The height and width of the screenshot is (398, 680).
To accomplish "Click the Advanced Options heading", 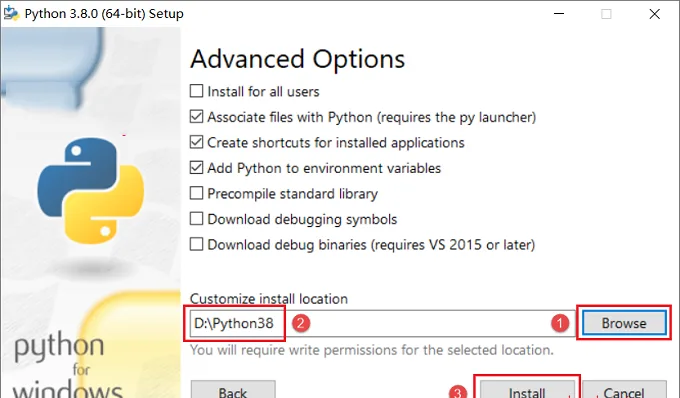I will click(298, 59).
